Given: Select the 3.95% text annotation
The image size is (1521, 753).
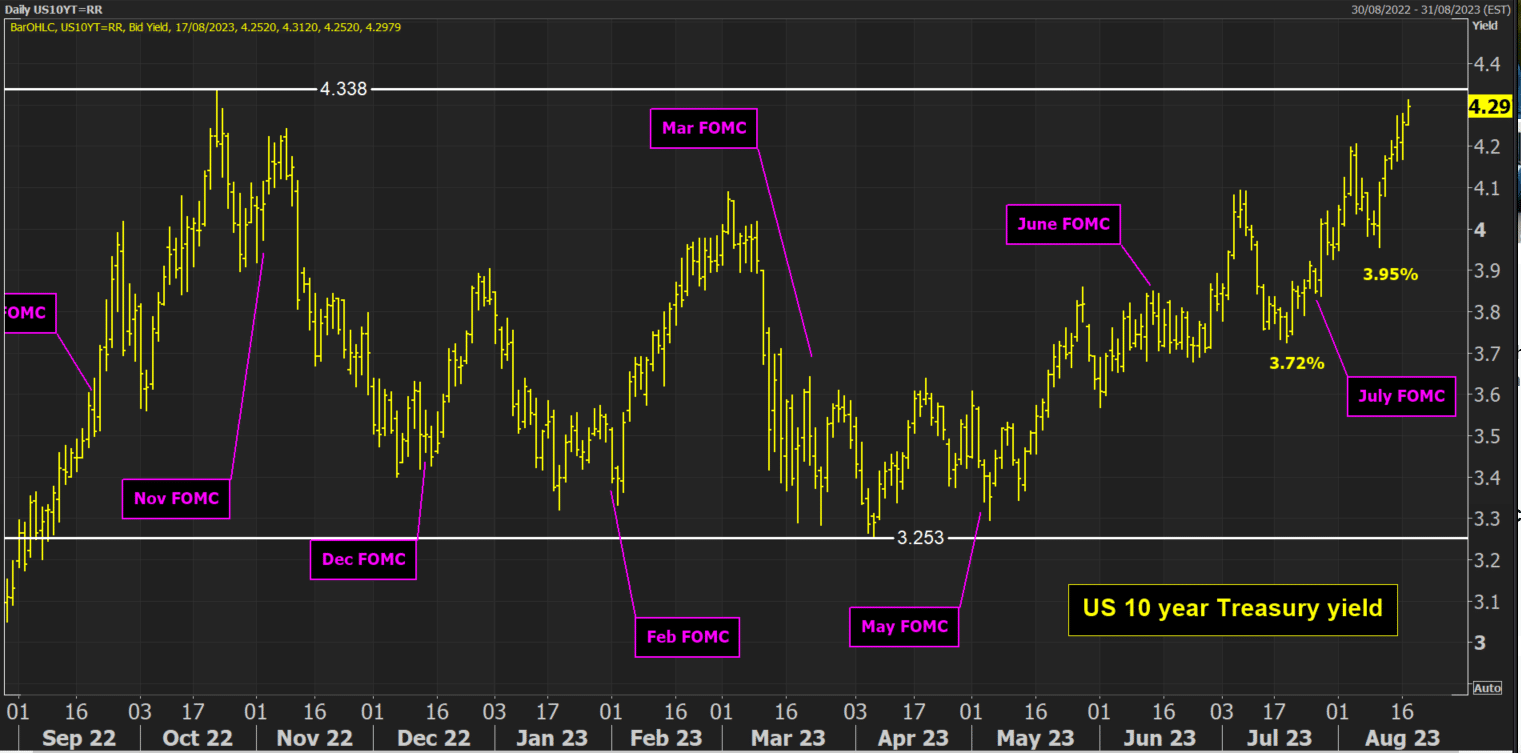Looking at the screenshot, I should tap(1390, 274).
